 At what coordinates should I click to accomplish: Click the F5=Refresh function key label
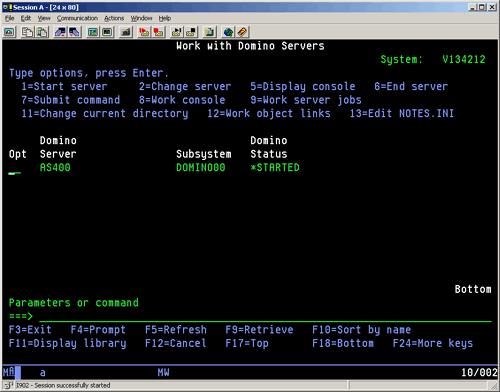tap(176, 330)
